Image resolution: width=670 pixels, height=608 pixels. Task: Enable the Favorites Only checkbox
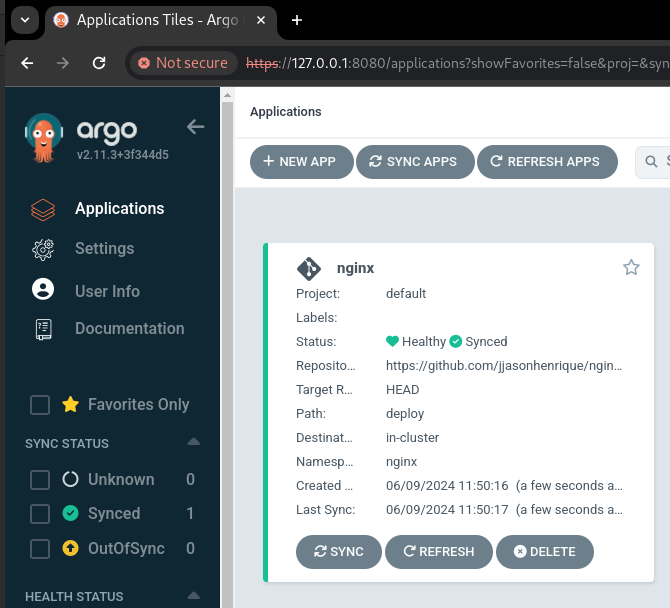[x=40, y=405]
